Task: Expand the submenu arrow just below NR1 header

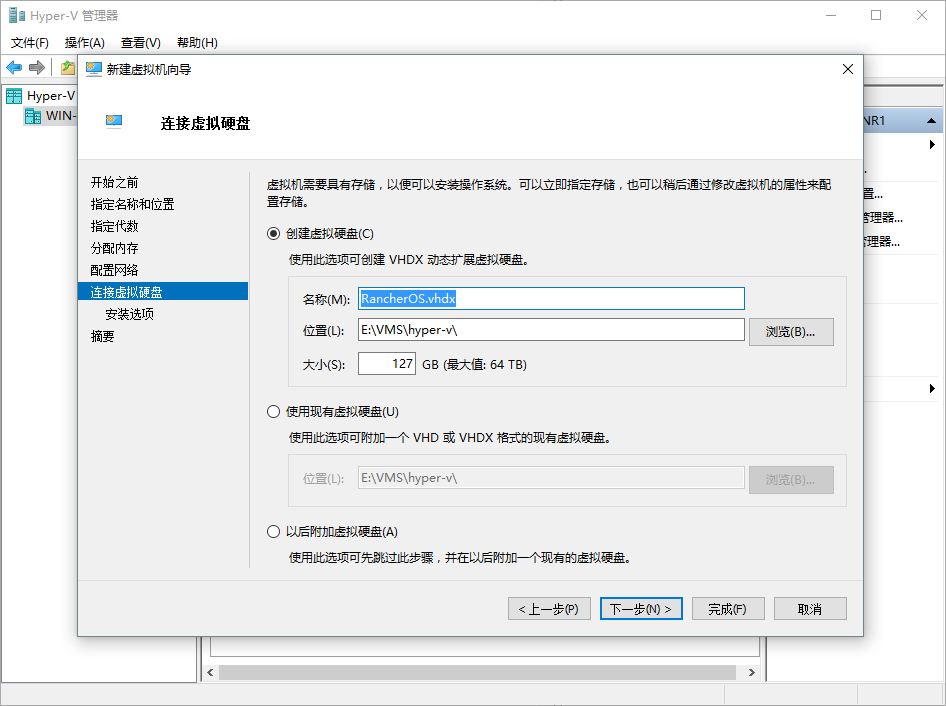Action: point(932,145)
